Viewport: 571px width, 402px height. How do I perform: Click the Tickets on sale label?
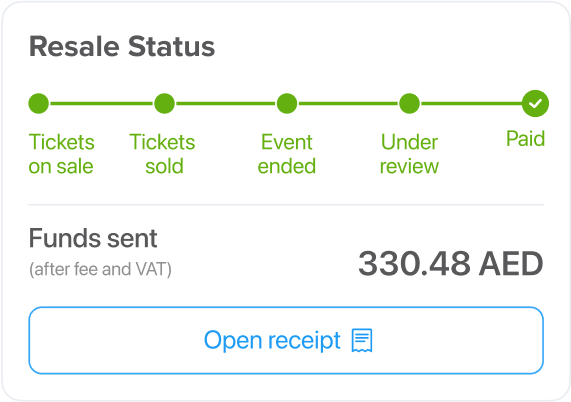click(x=62, y=154)
